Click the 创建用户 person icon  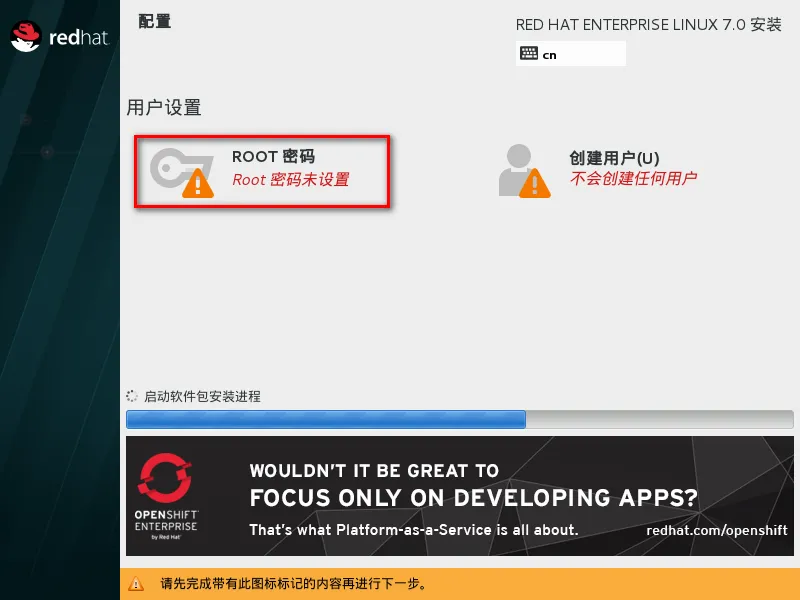[524, 170]
